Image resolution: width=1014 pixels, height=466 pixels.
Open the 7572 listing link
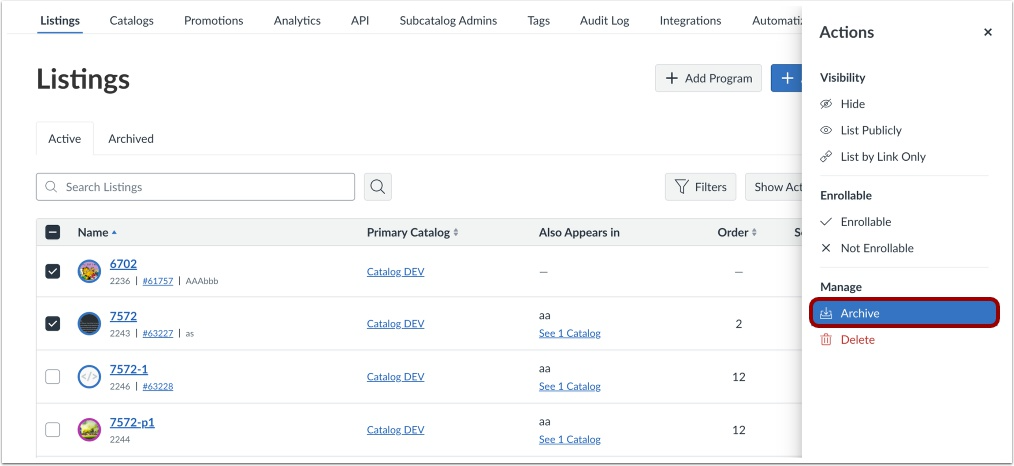click(x=123, y=317)
